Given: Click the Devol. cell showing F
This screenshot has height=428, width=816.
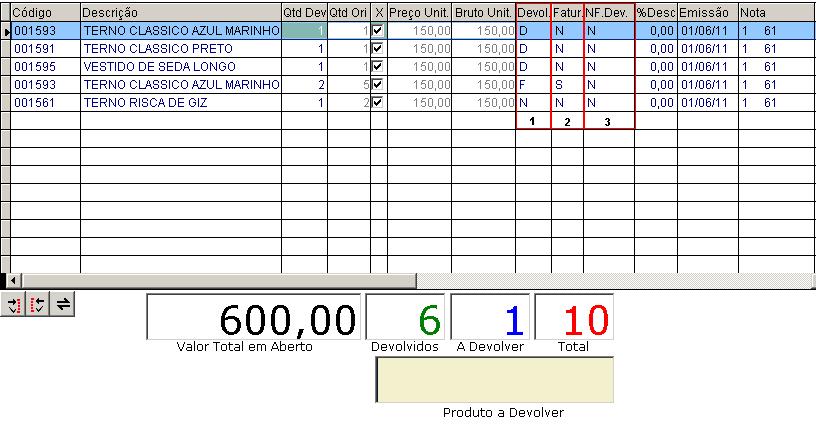Looking at the screenshot, I should 533,84.
